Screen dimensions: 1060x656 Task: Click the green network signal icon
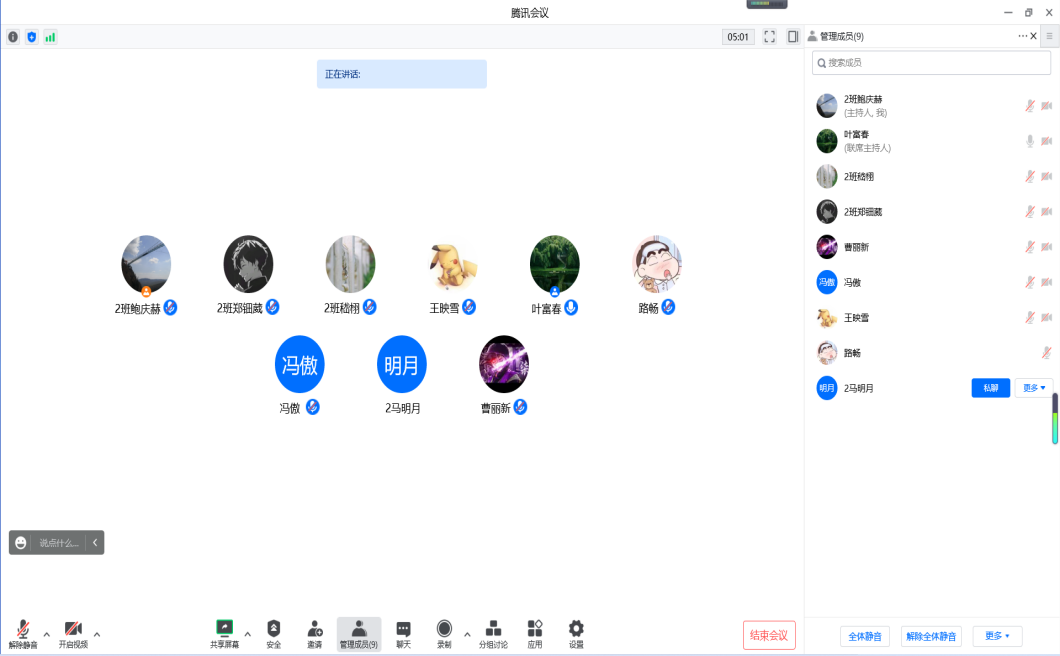point(50,37)
